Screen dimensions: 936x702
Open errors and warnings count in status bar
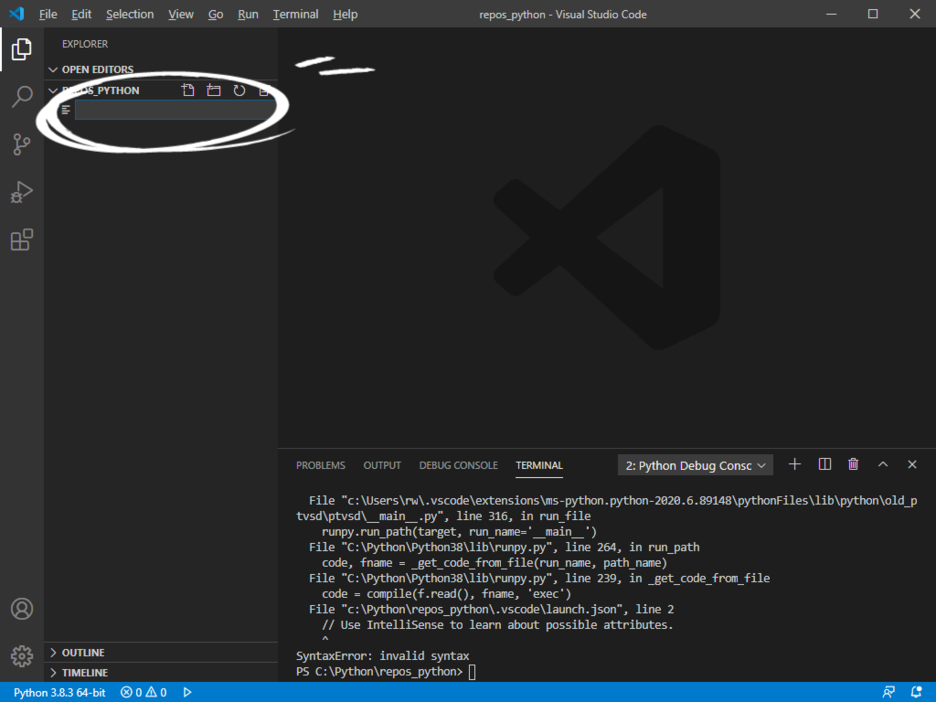coord(143,692)
